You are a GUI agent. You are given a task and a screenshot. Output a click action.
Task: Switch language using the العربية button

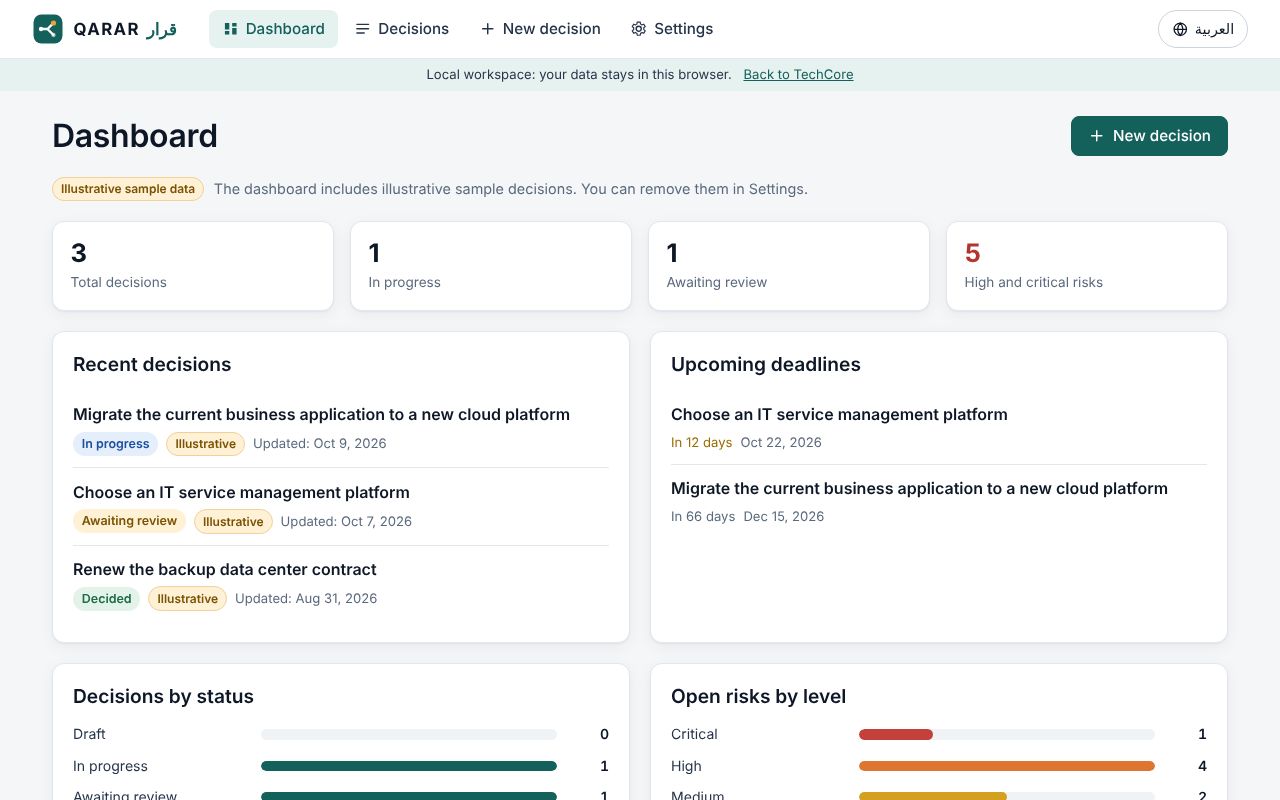point(1203,29)
